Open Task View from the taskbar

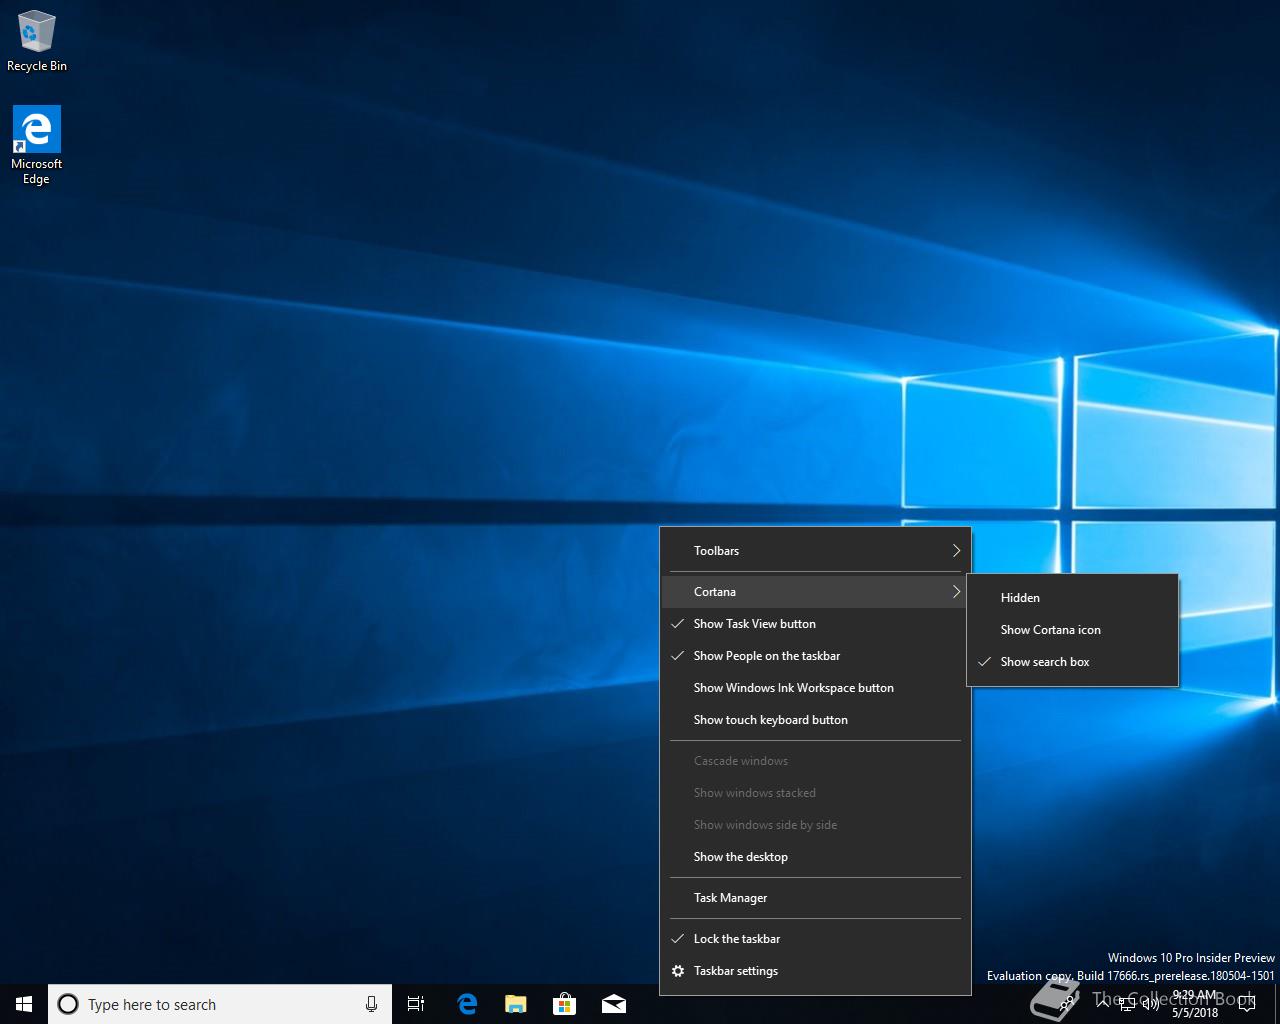coord(416,1004)
